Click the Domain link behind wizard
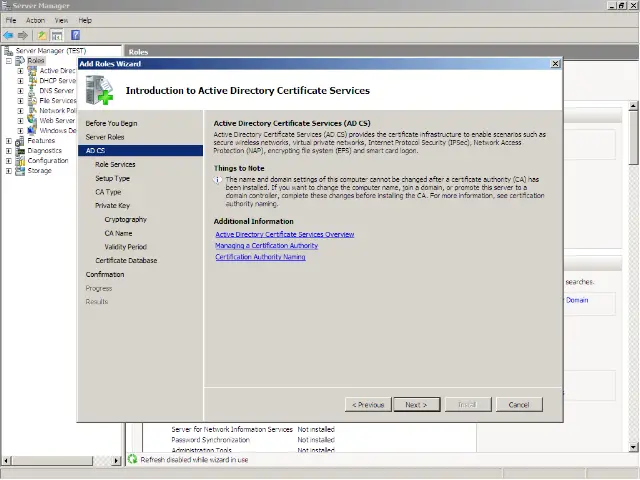The width and height of the screenshot is (640, 480). [x=577, y=300]
